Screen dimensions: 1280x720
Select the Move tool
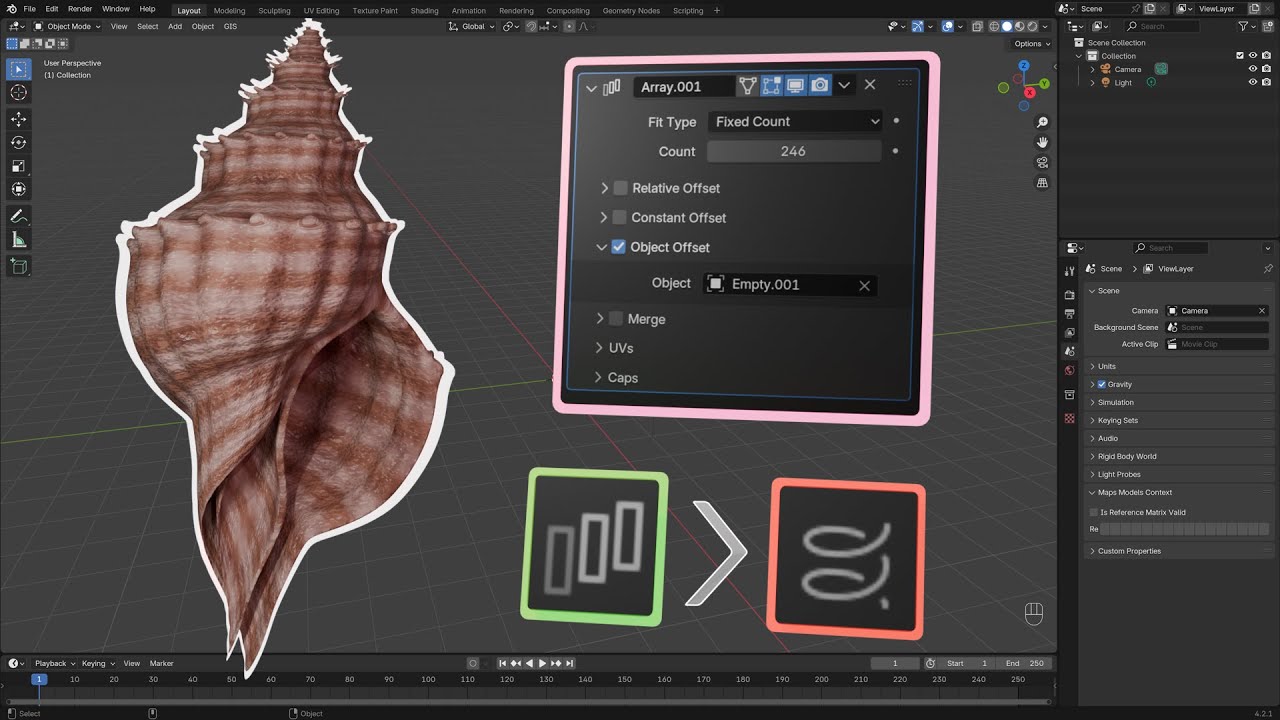point(18,119)
